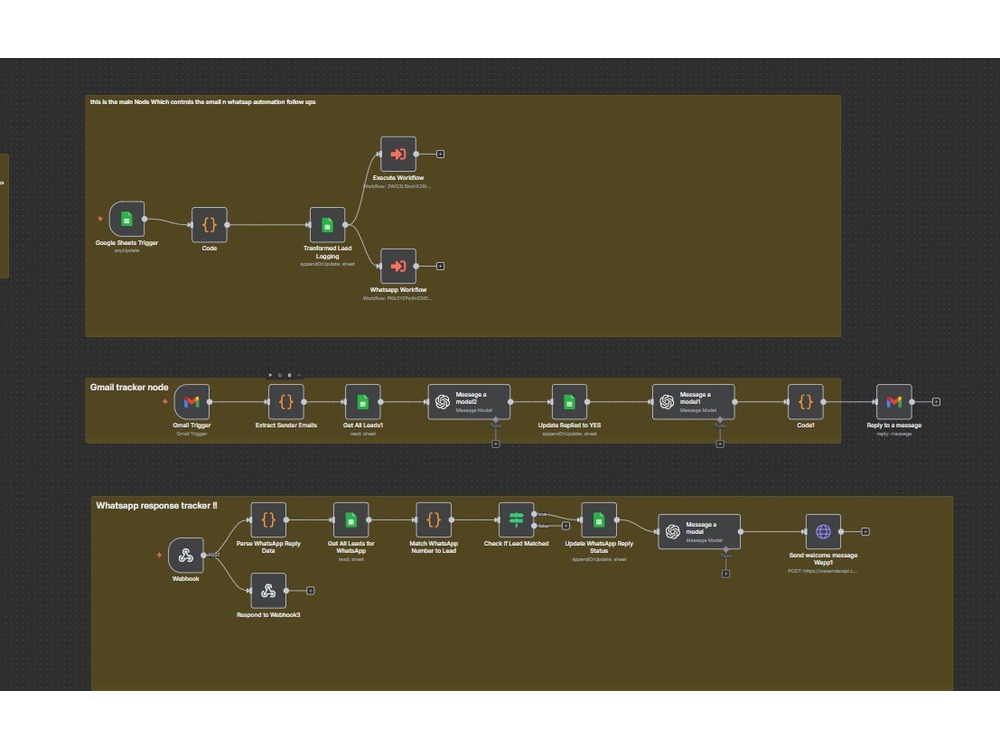Screen dimensions: 1000x750
Task: Click the Whatsapp Workflow label text
Action: [398, 290]
